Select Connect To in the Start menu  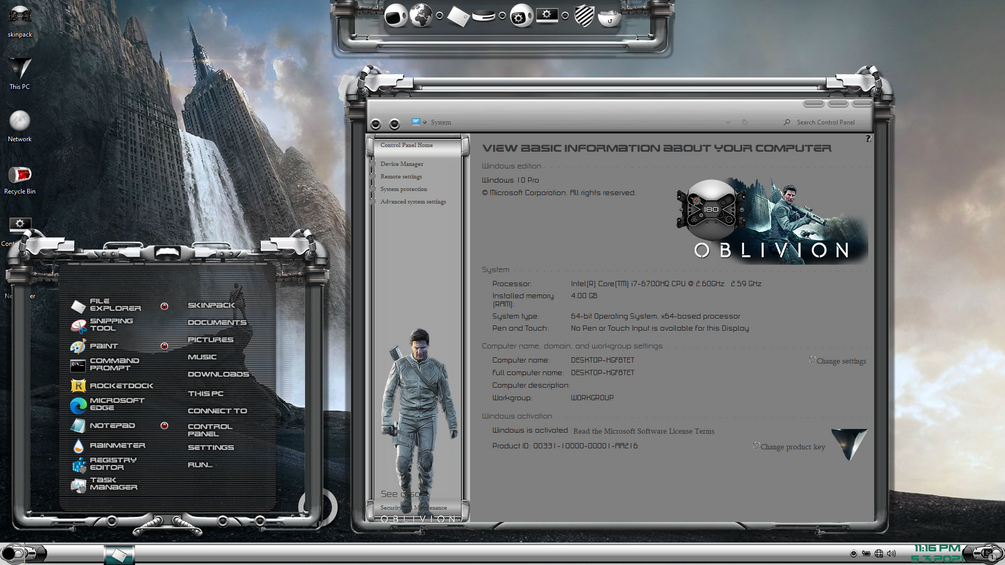217,411
